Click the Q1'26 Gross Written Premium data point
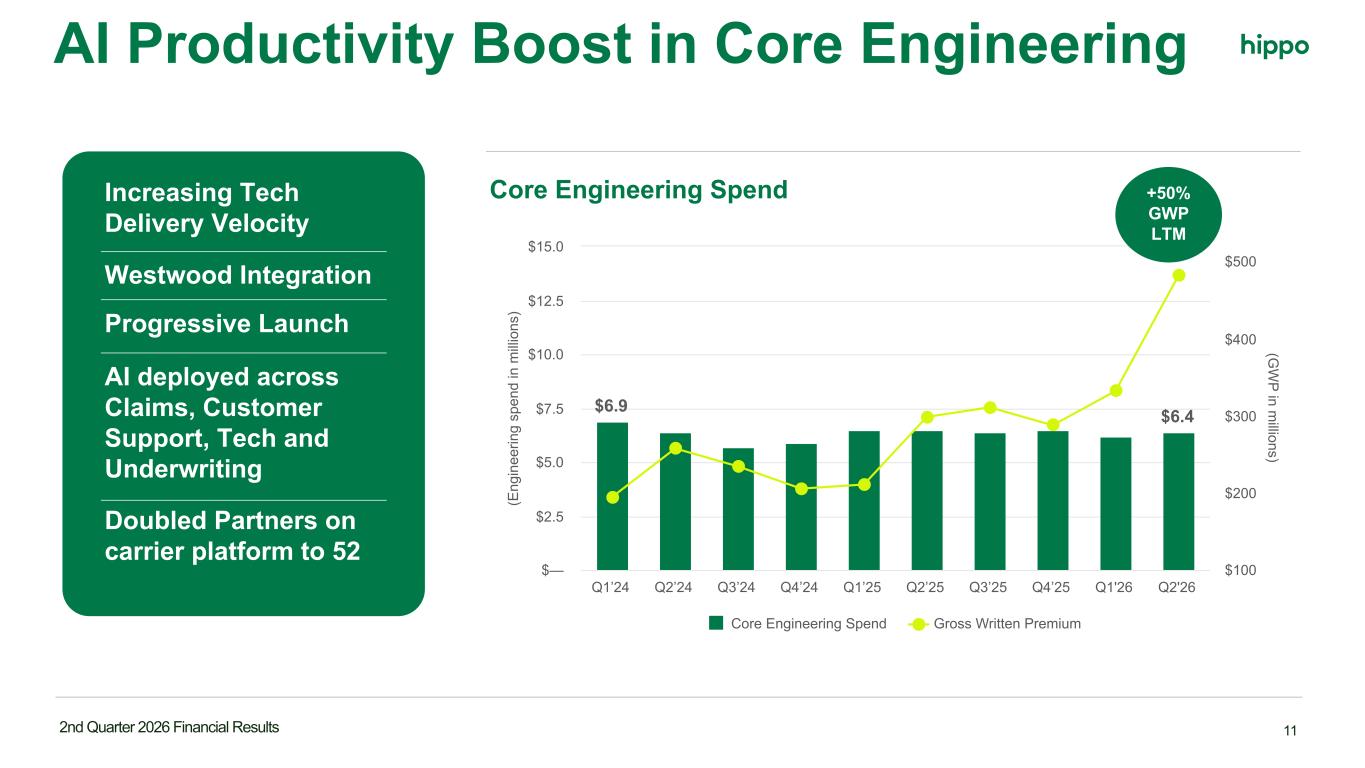This screenshot has width=1365, height=768. pos(1116,390)
